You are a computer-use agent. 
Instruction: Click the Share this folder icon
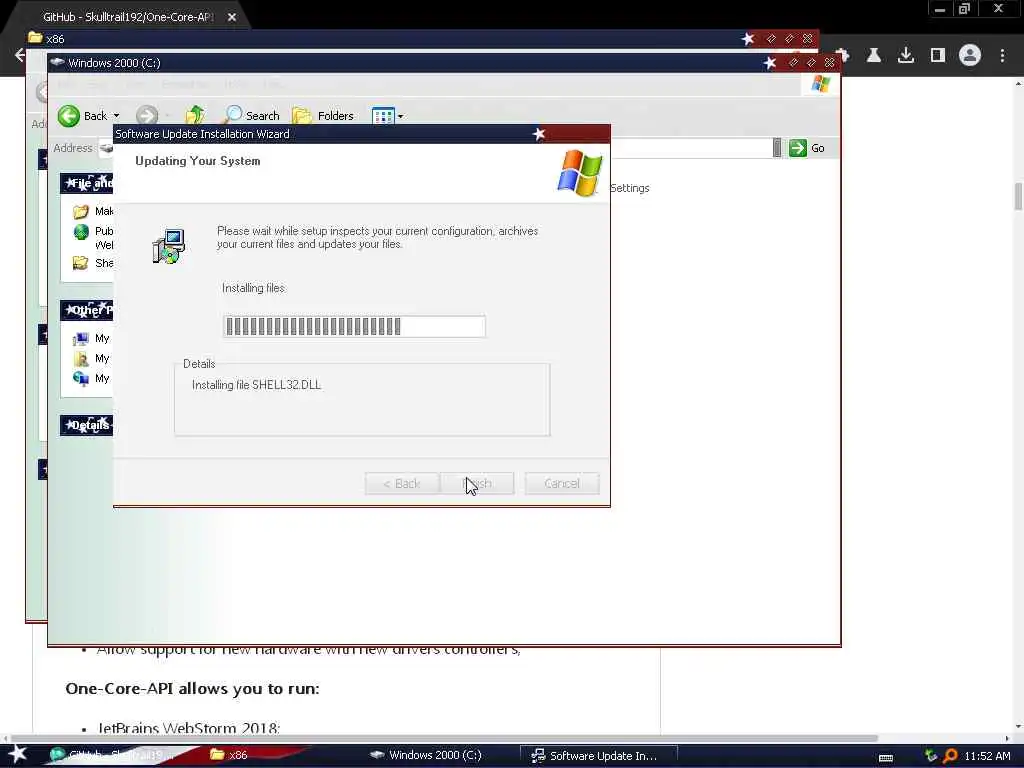80,263
